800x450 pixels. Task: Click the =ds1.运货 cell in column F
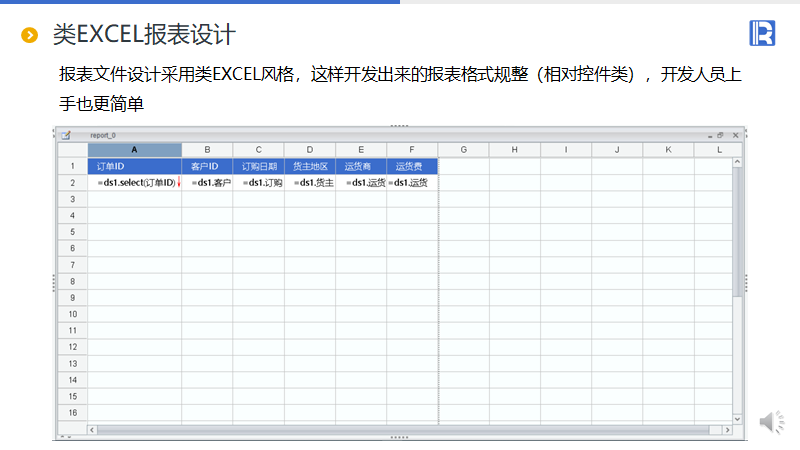tap(412, 183)
